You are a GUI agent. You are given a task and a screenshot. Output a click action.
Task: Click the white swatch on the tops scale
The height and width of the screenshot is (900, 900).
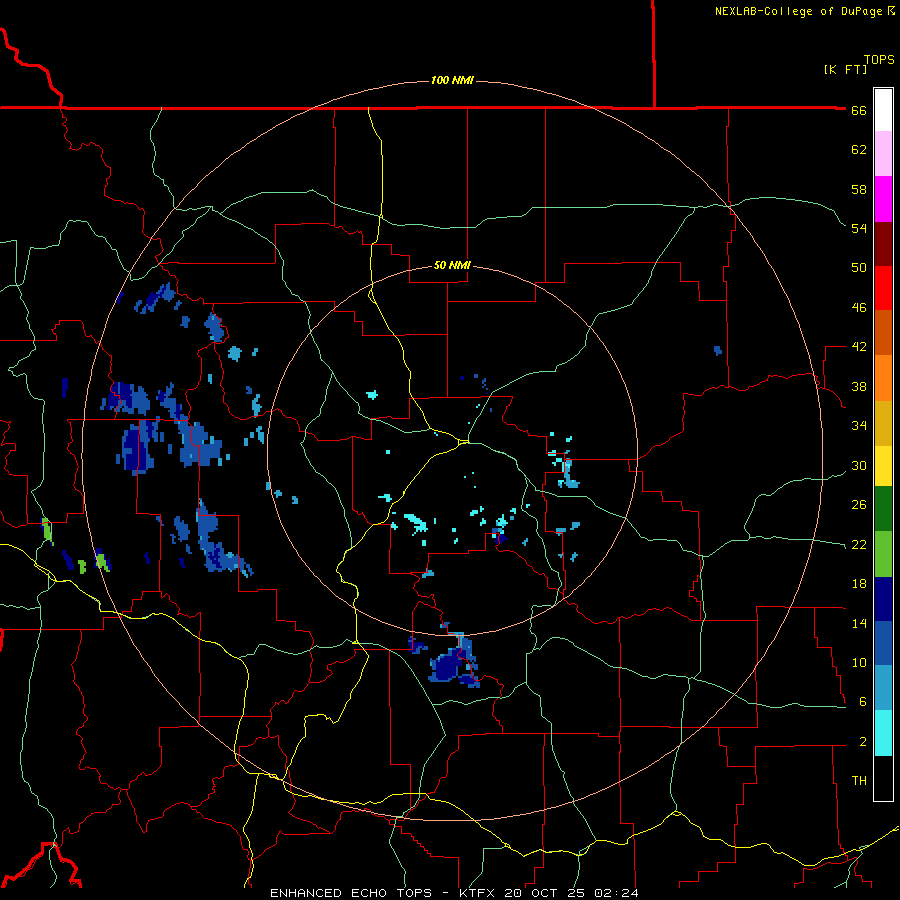883,110
